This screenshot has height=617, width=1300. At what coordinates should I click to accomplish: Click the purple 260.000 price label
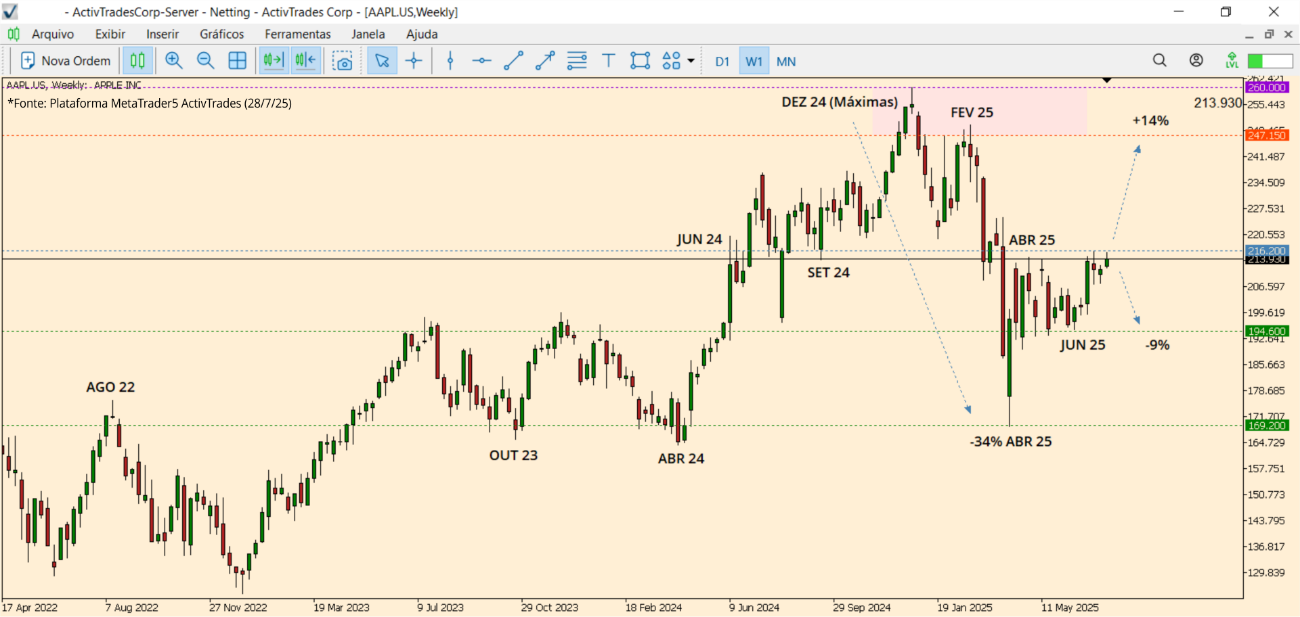1266,87
